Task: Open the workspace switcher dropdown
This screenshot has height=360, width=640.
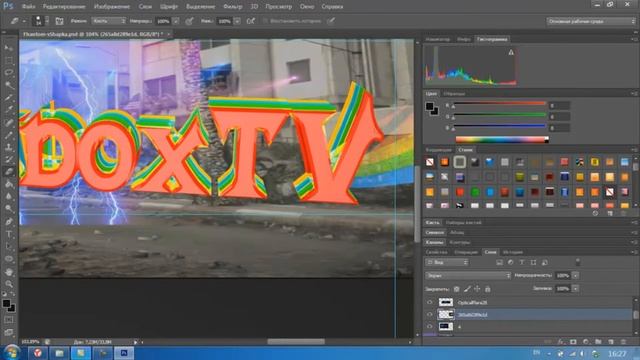Action: click(x=590, y=21)
